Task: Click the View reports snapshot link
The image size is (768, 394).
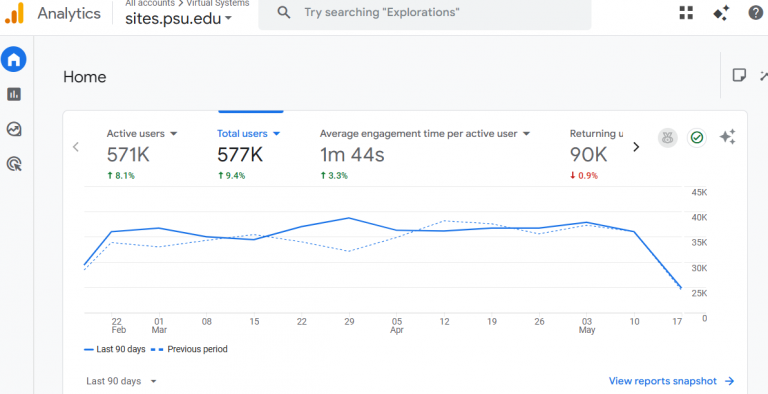Action: 672,381
